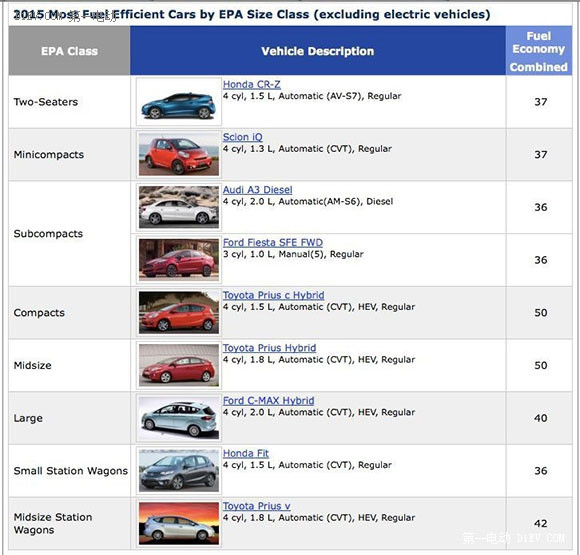Select the Minicompacts class cell

(69, 154)
